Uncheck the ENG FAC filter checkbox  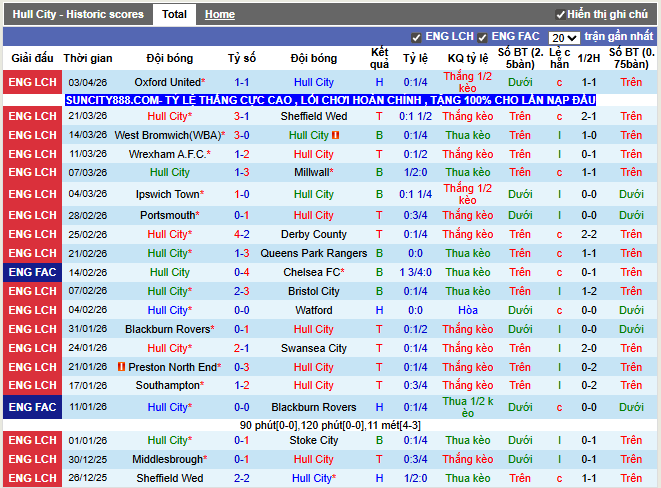pyautogui.click(x=483, y=37)
